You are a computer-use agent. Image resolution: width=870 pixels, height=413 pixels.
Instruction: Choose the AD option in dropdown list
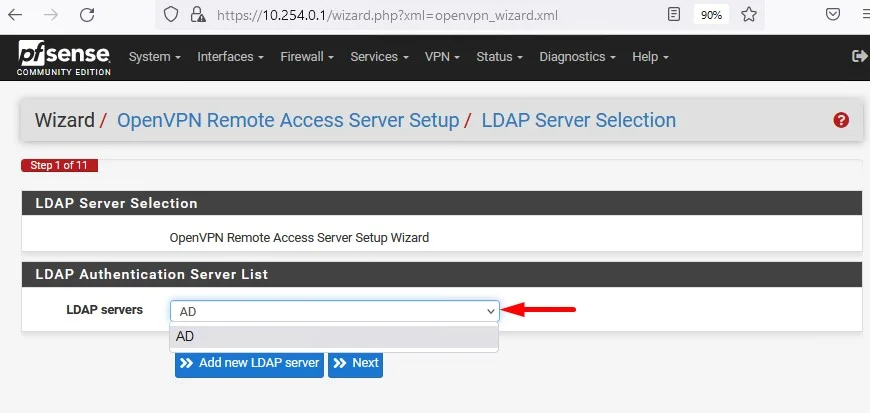[334, 337]
